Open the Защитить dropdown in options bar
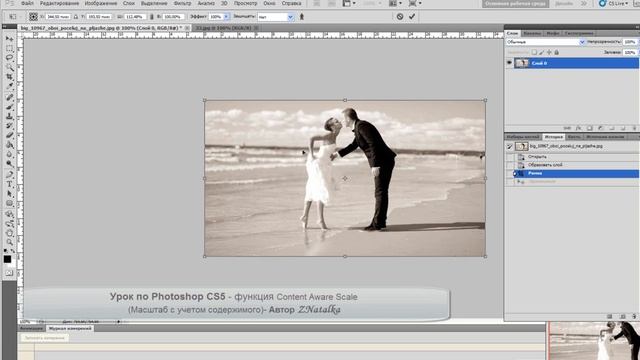The image size is (640, 360). [276, 17]
